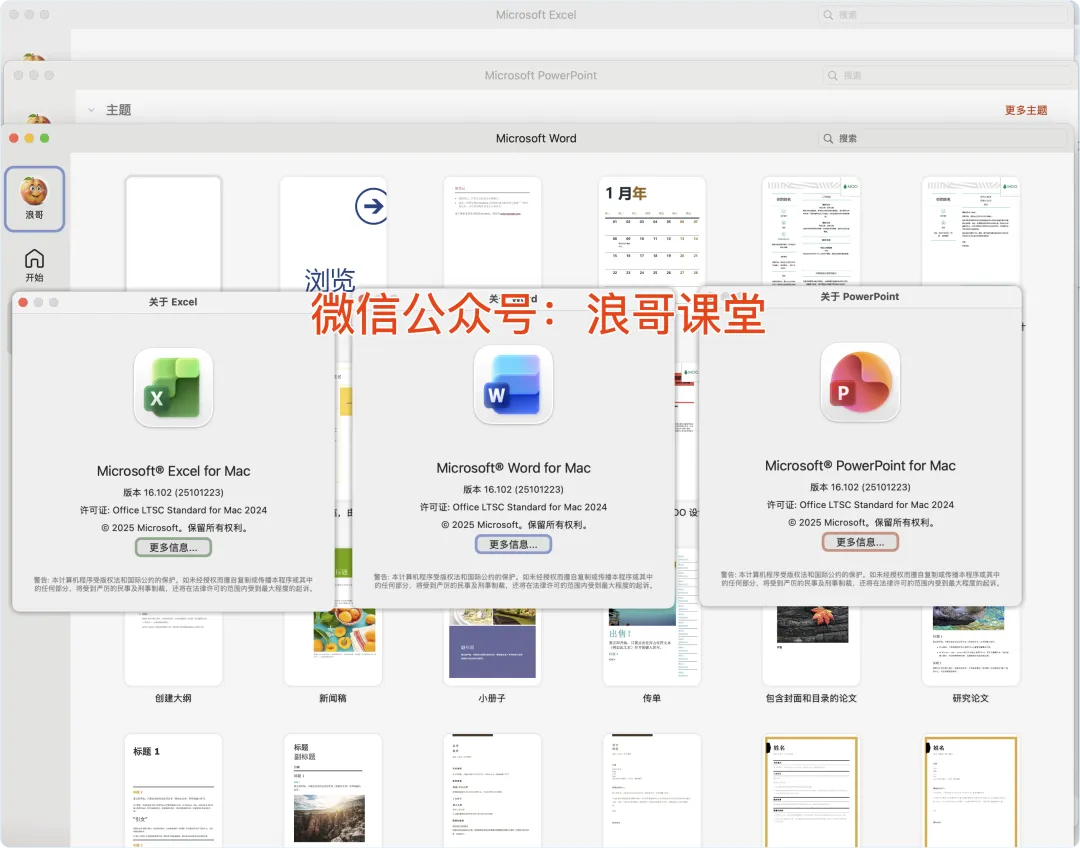
Task: Click the search magnifier icon in Word title bar
Action: [828, 138]
